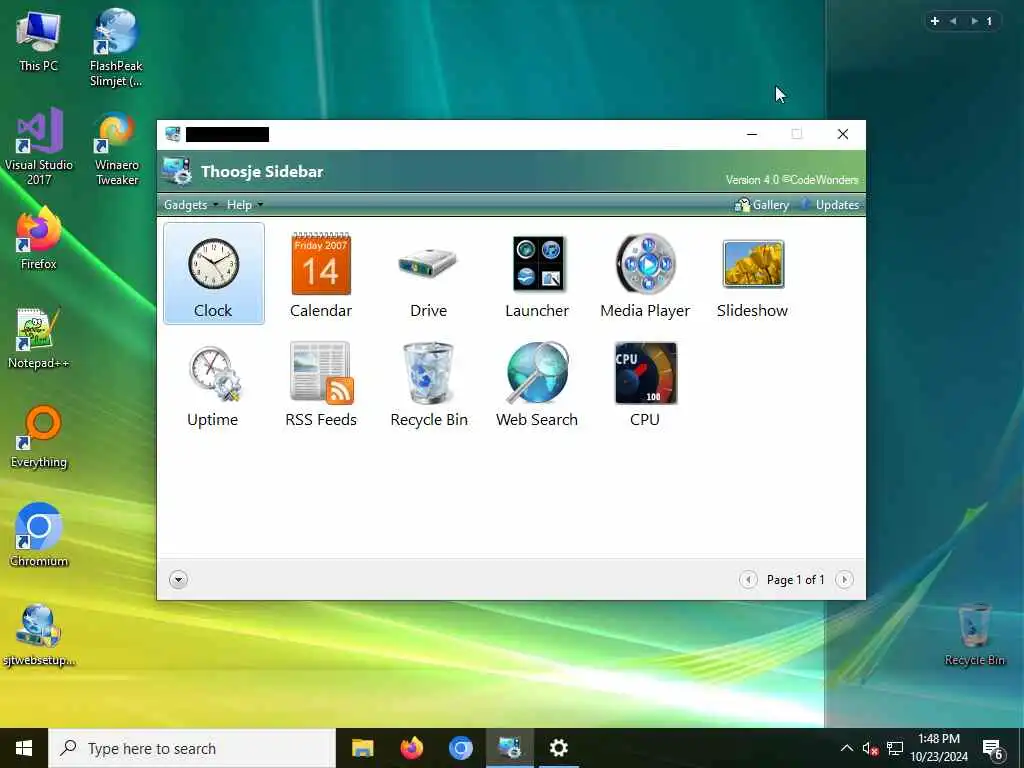The width and height of the screenshot is (1024, 768).
Task: Click the Thoosje Sidebar taskbar button
Action: pyautogui.click(x=509, y=748)
